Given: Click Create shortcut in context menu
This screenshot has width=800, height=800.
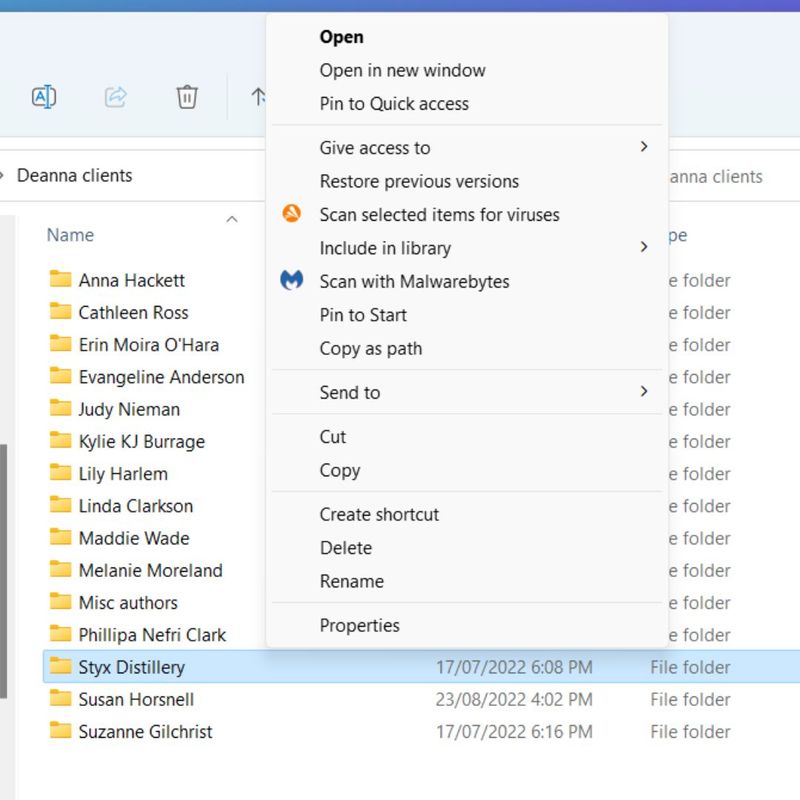Looking at the screenshot, I should (379, 514).
